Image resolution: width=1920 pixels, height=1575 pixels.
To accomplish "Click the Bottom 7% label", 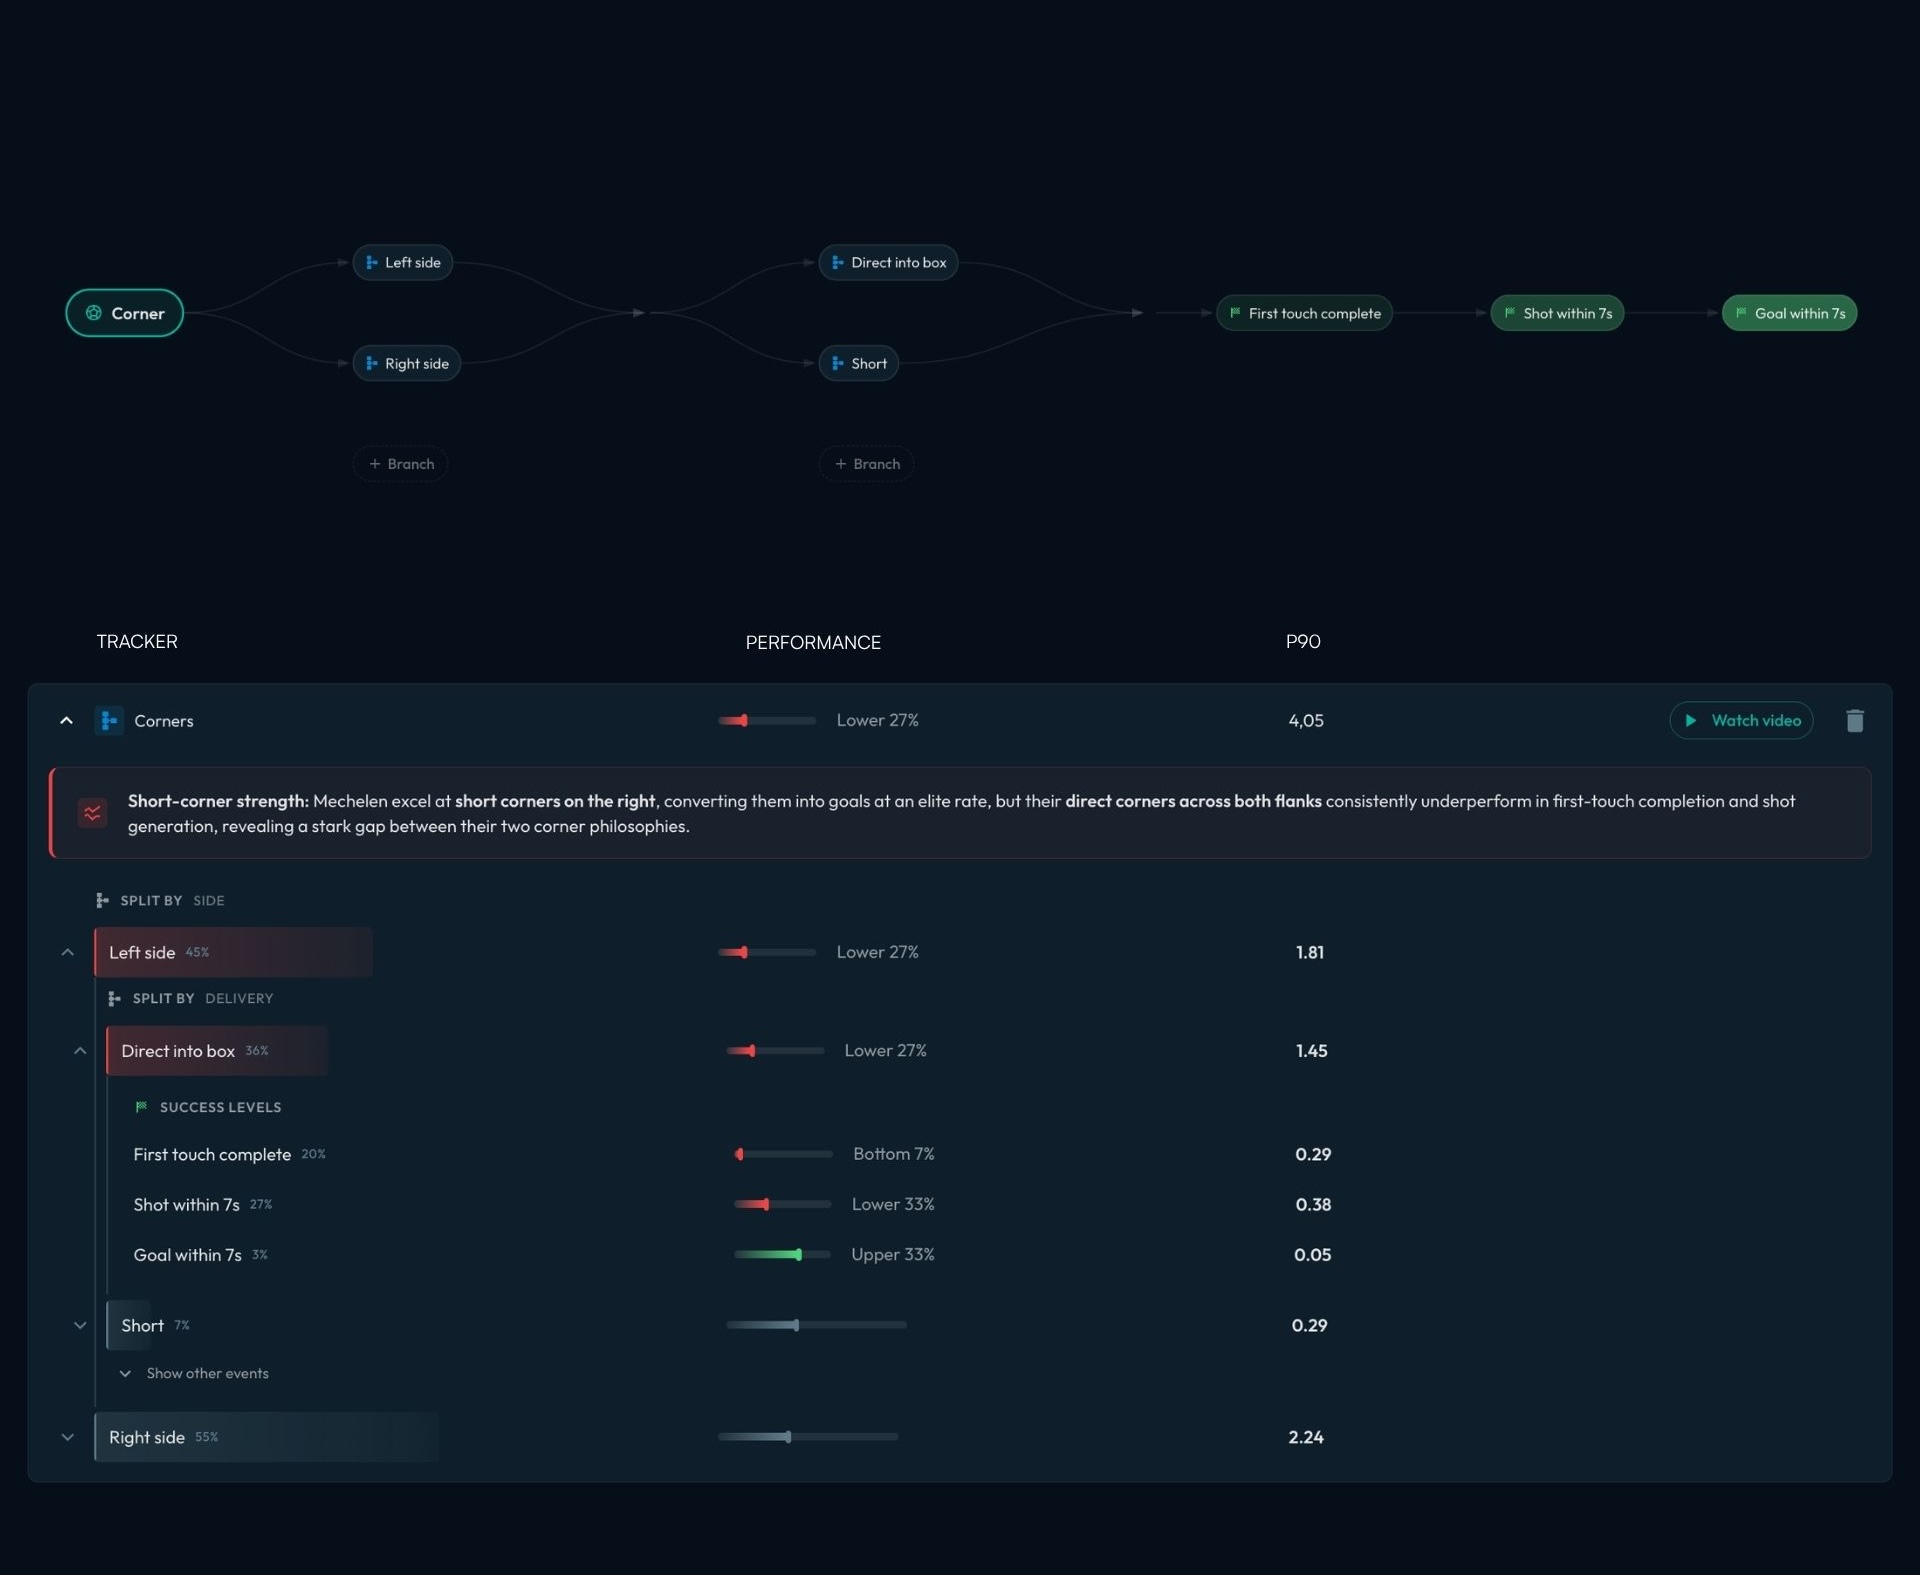I will point(894,1154).
